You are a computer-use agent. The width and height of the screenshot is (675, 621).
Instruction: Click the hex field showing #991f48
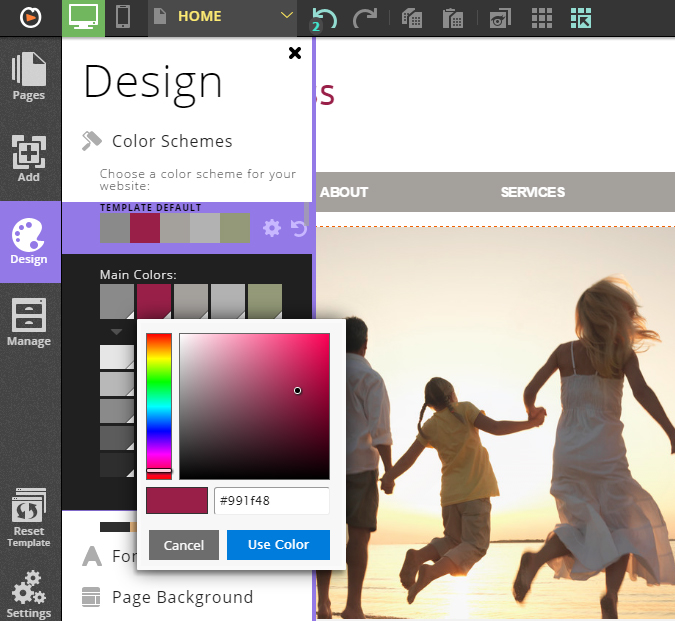coord(272,501)
